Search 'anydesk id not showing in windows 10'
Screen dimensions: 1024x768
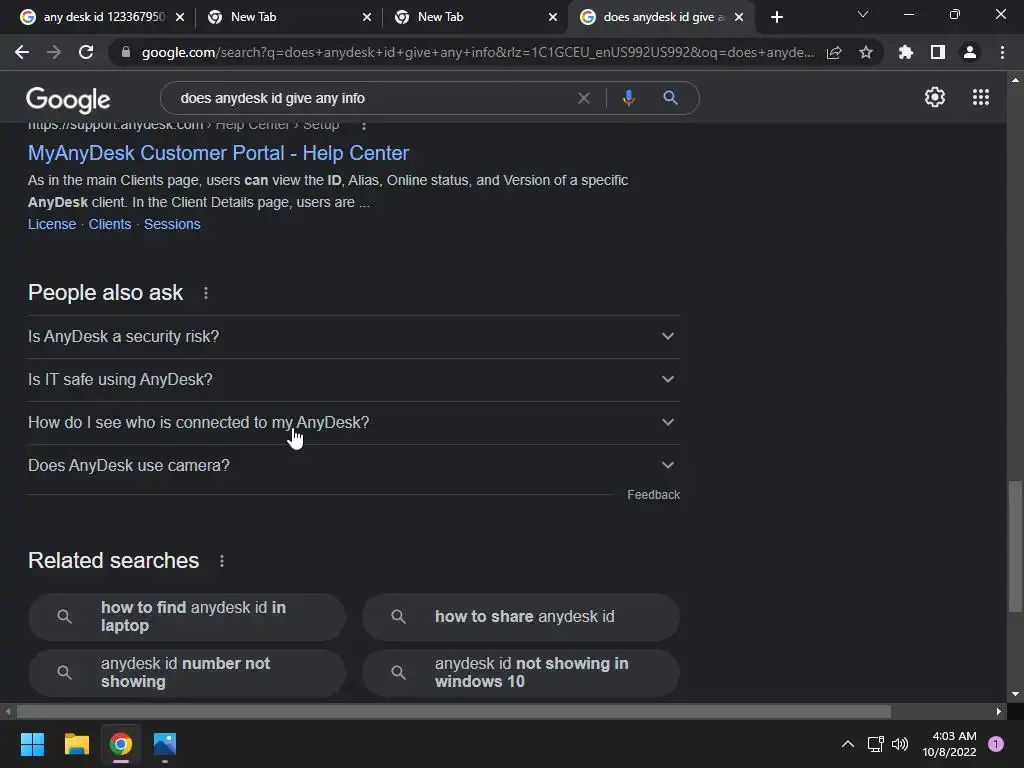tap(521, 673)
